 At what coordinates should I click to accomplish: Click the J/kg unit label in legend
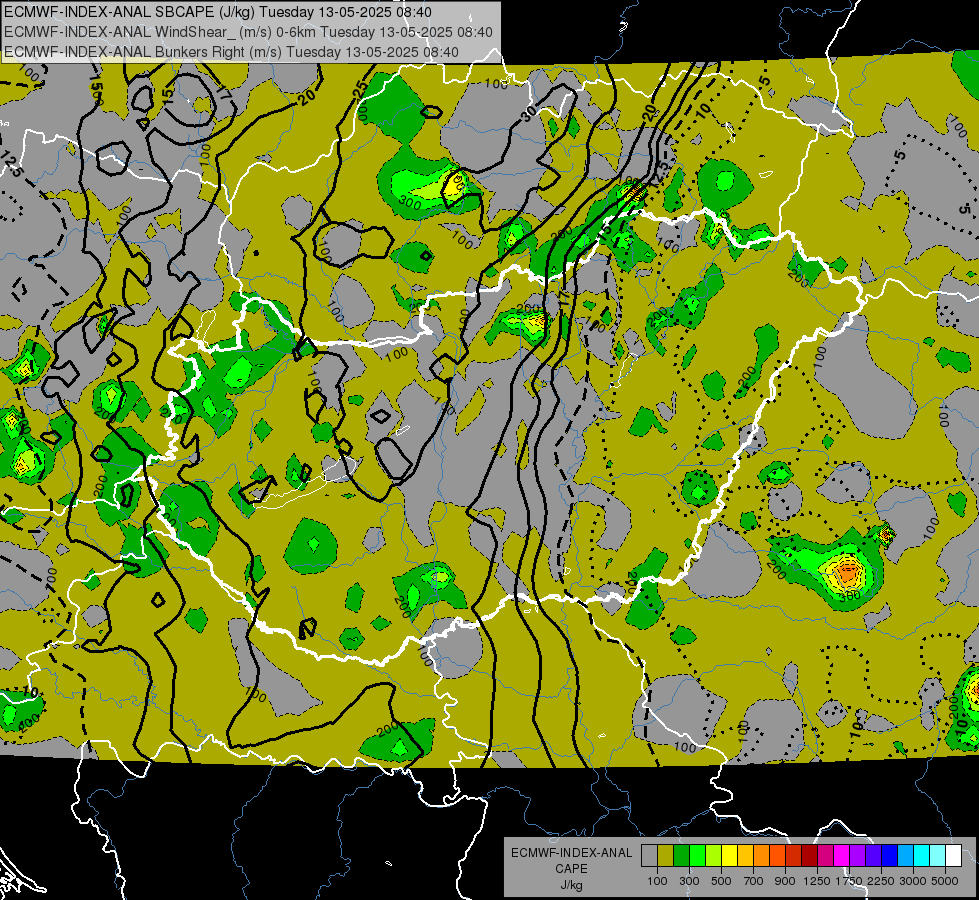(572, 885)
